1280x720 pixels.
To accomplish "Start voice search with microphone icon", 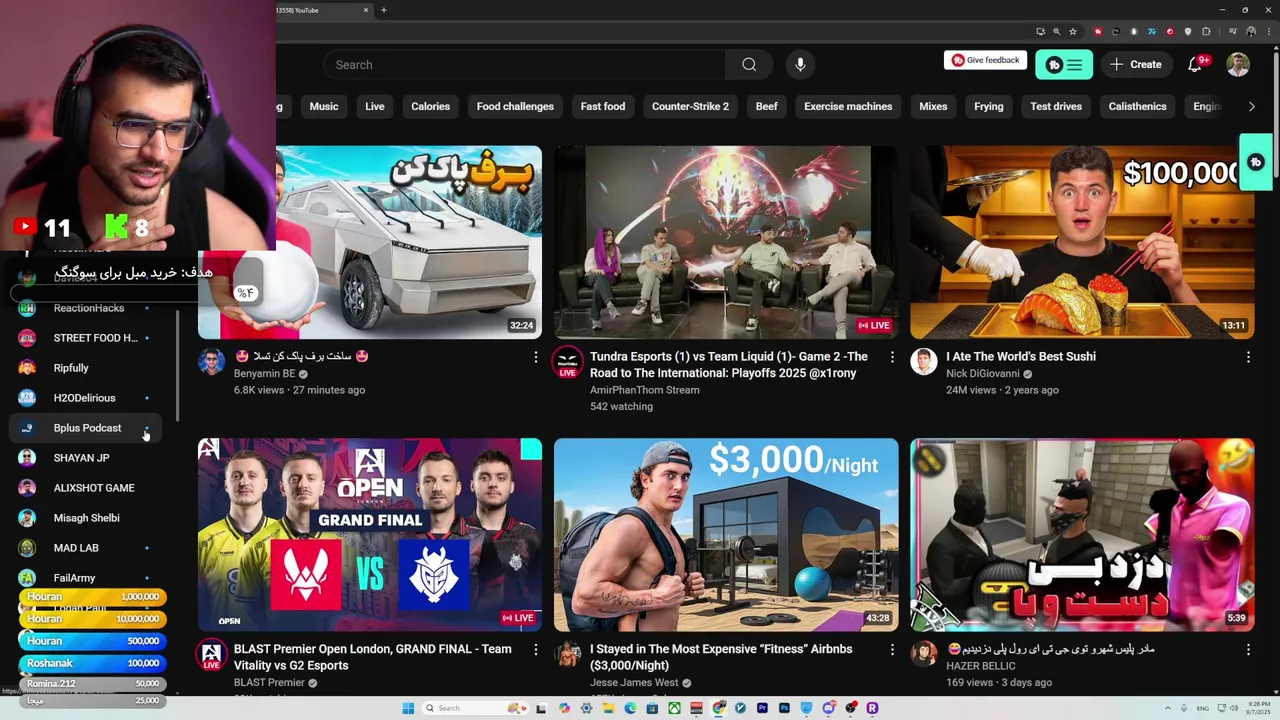I will pos(800,65).
